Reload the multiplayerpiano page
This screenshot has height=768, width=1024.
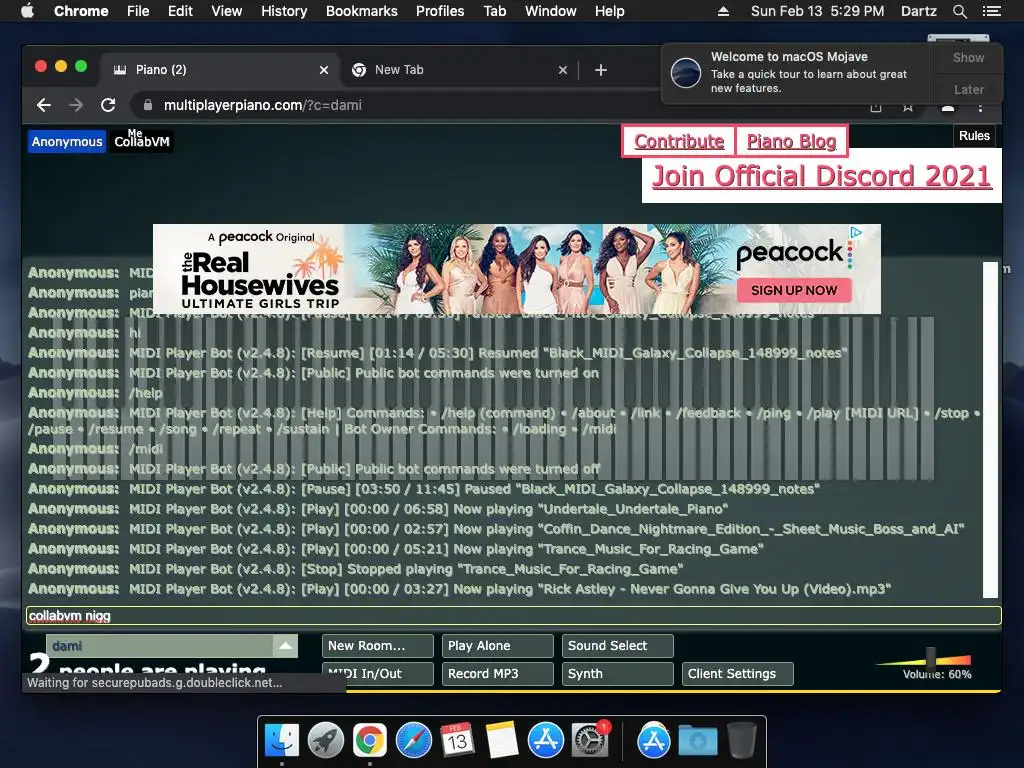click(x=108, y=105)
